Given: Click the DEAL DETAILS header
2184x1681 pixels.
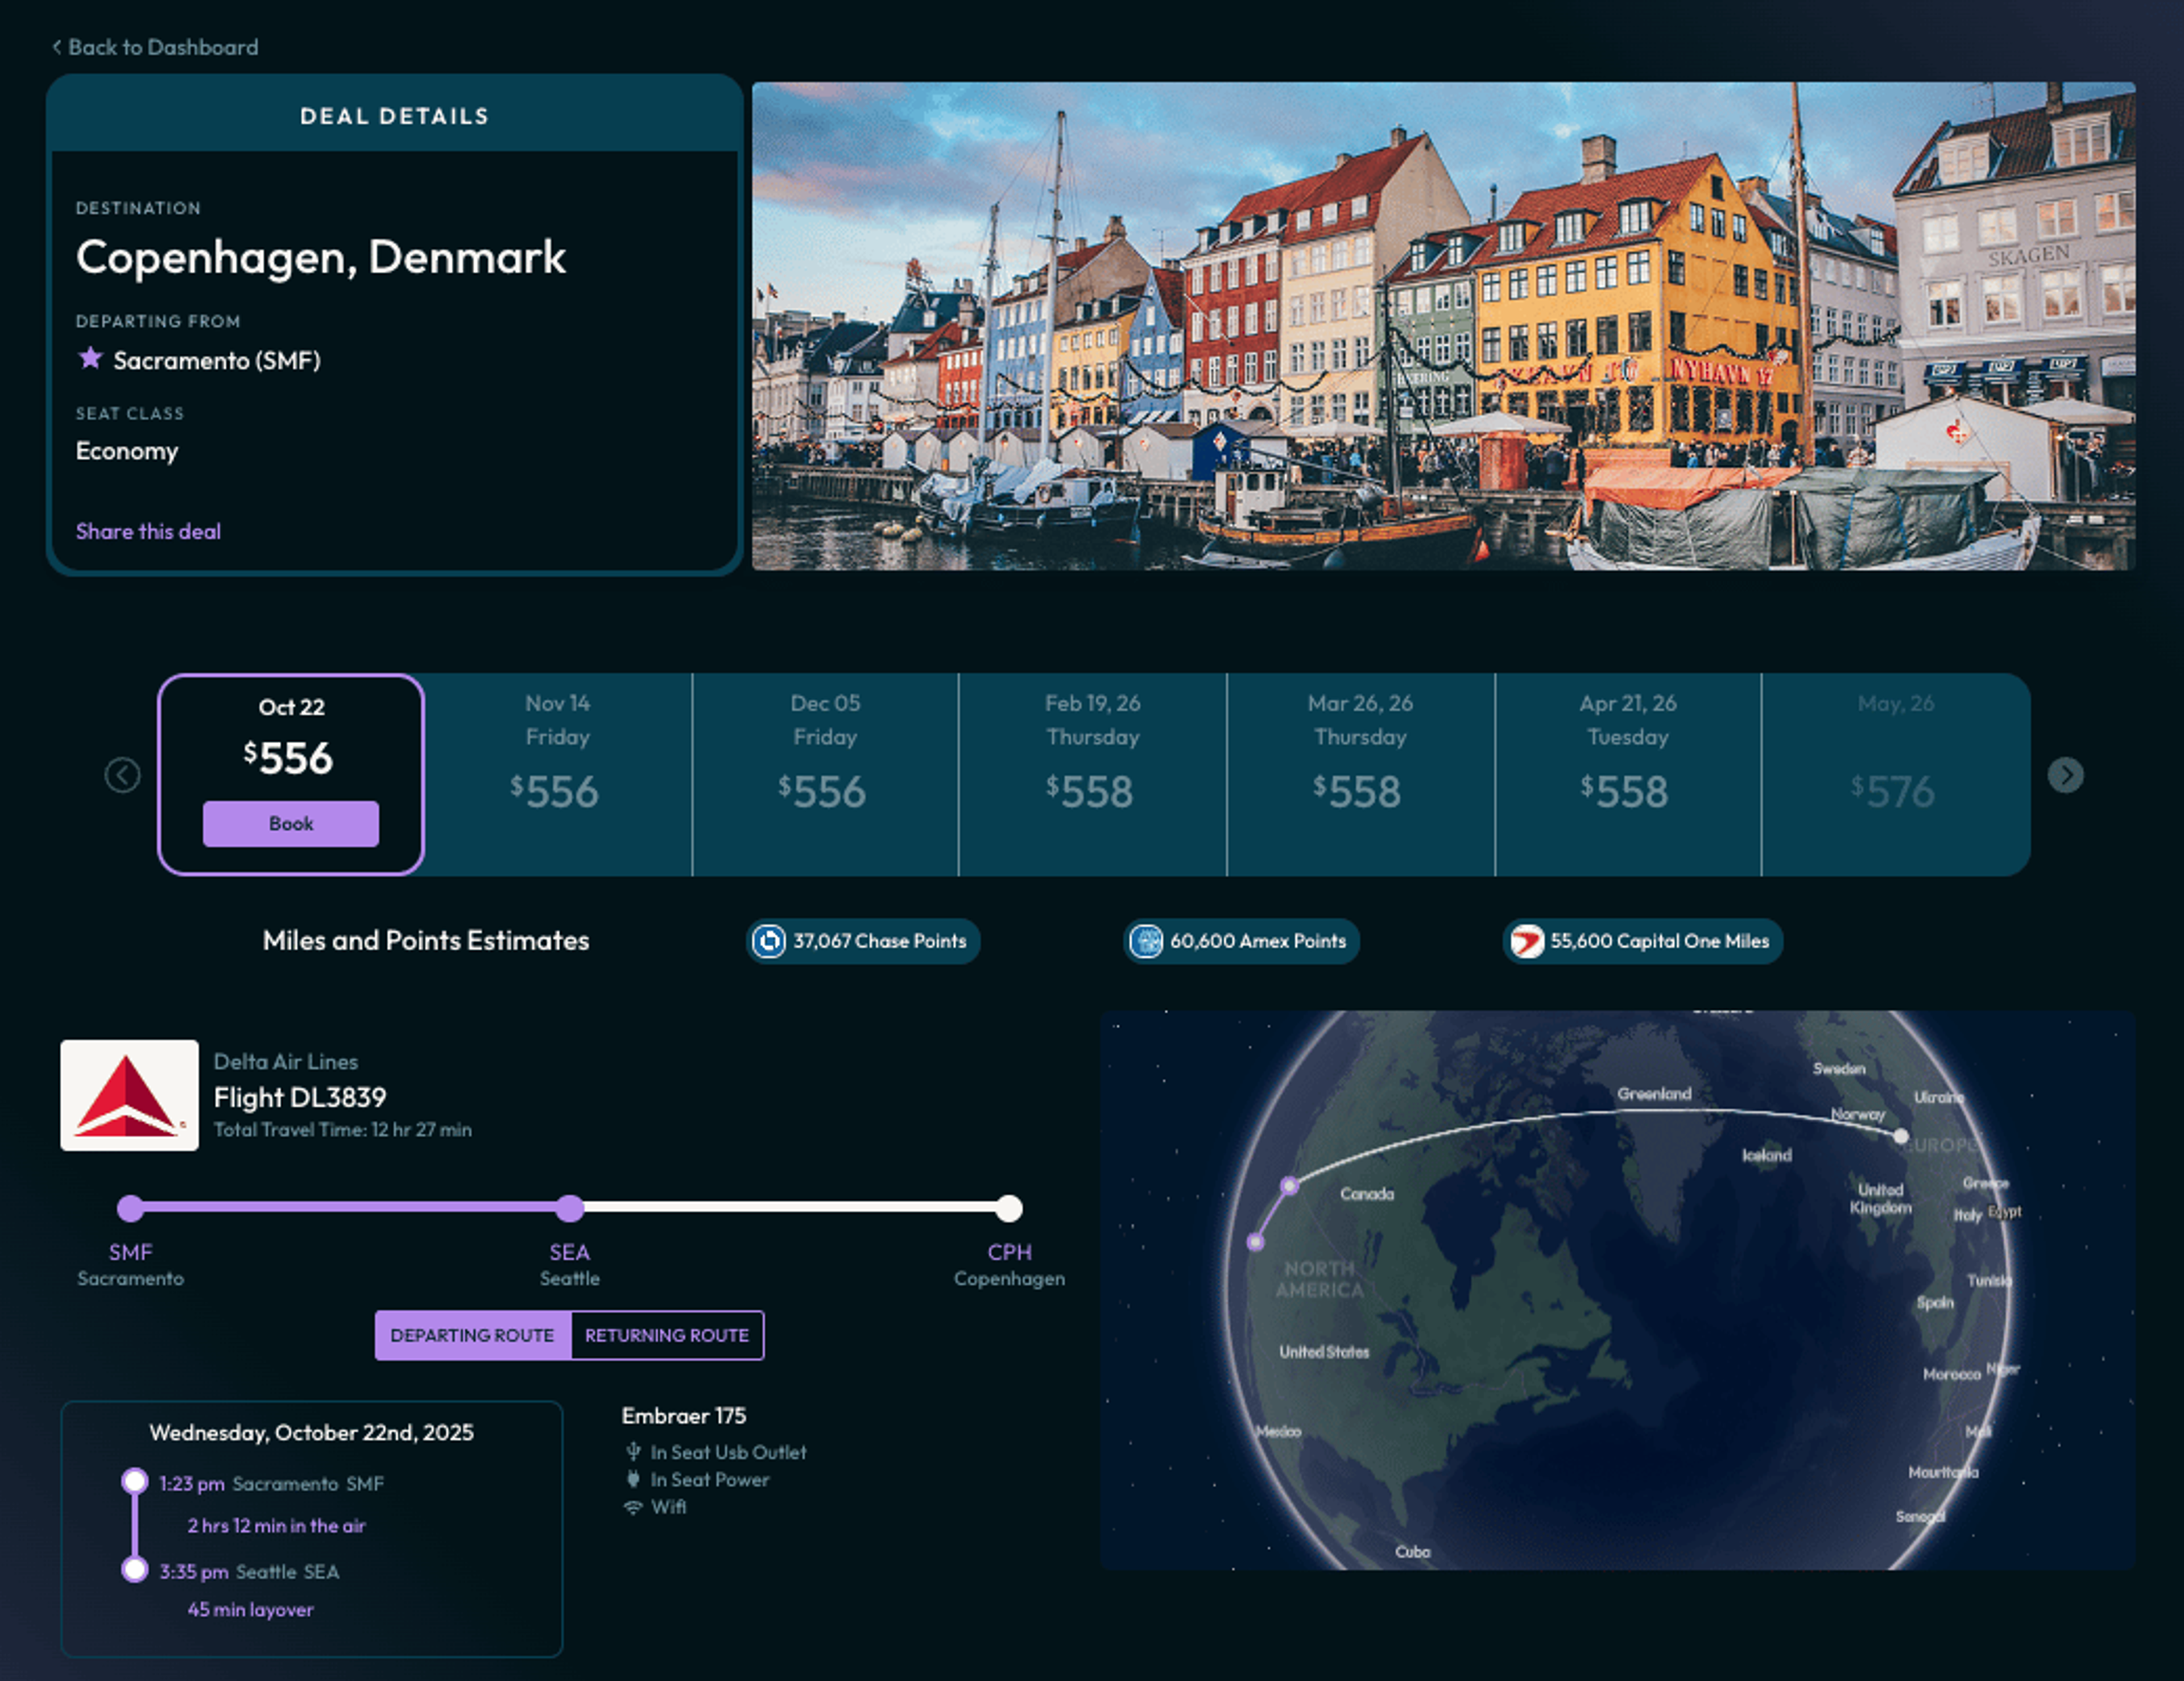Looking at the screenshot, I should [x=395, y=116].
